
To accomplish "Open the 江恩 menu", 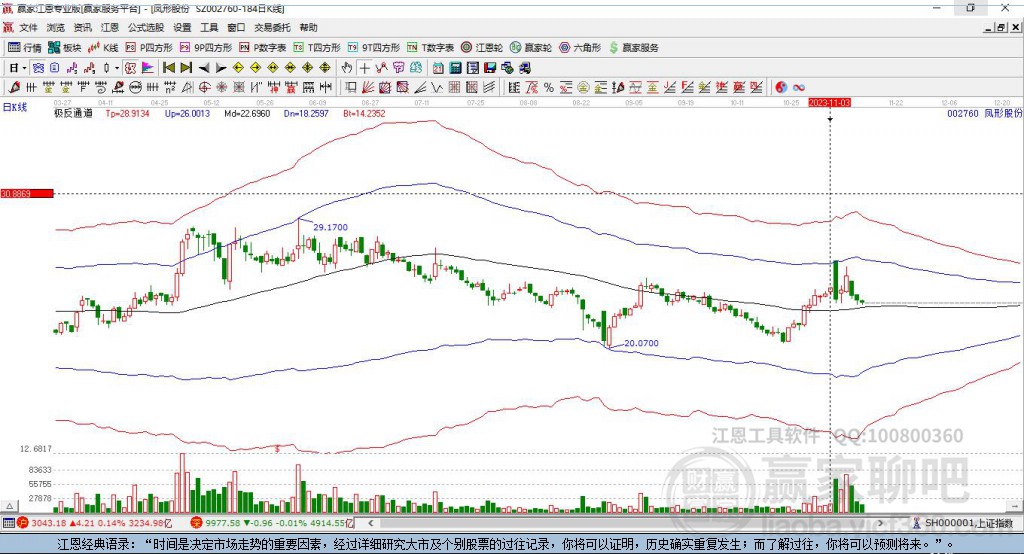I will coord(109,28).
